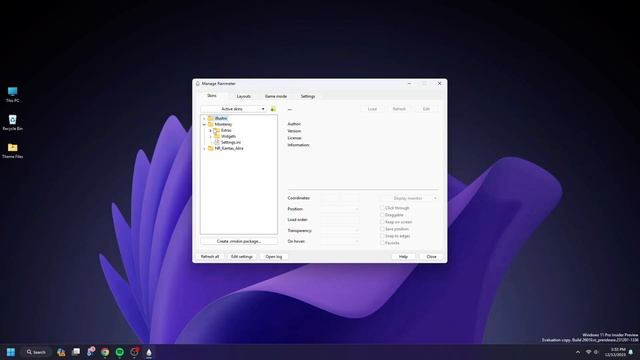The height and width of the screenshot is (360, 640).
Task: Open the second pinned app after Search
Action: pyautogui.click(x=76, y=352)
